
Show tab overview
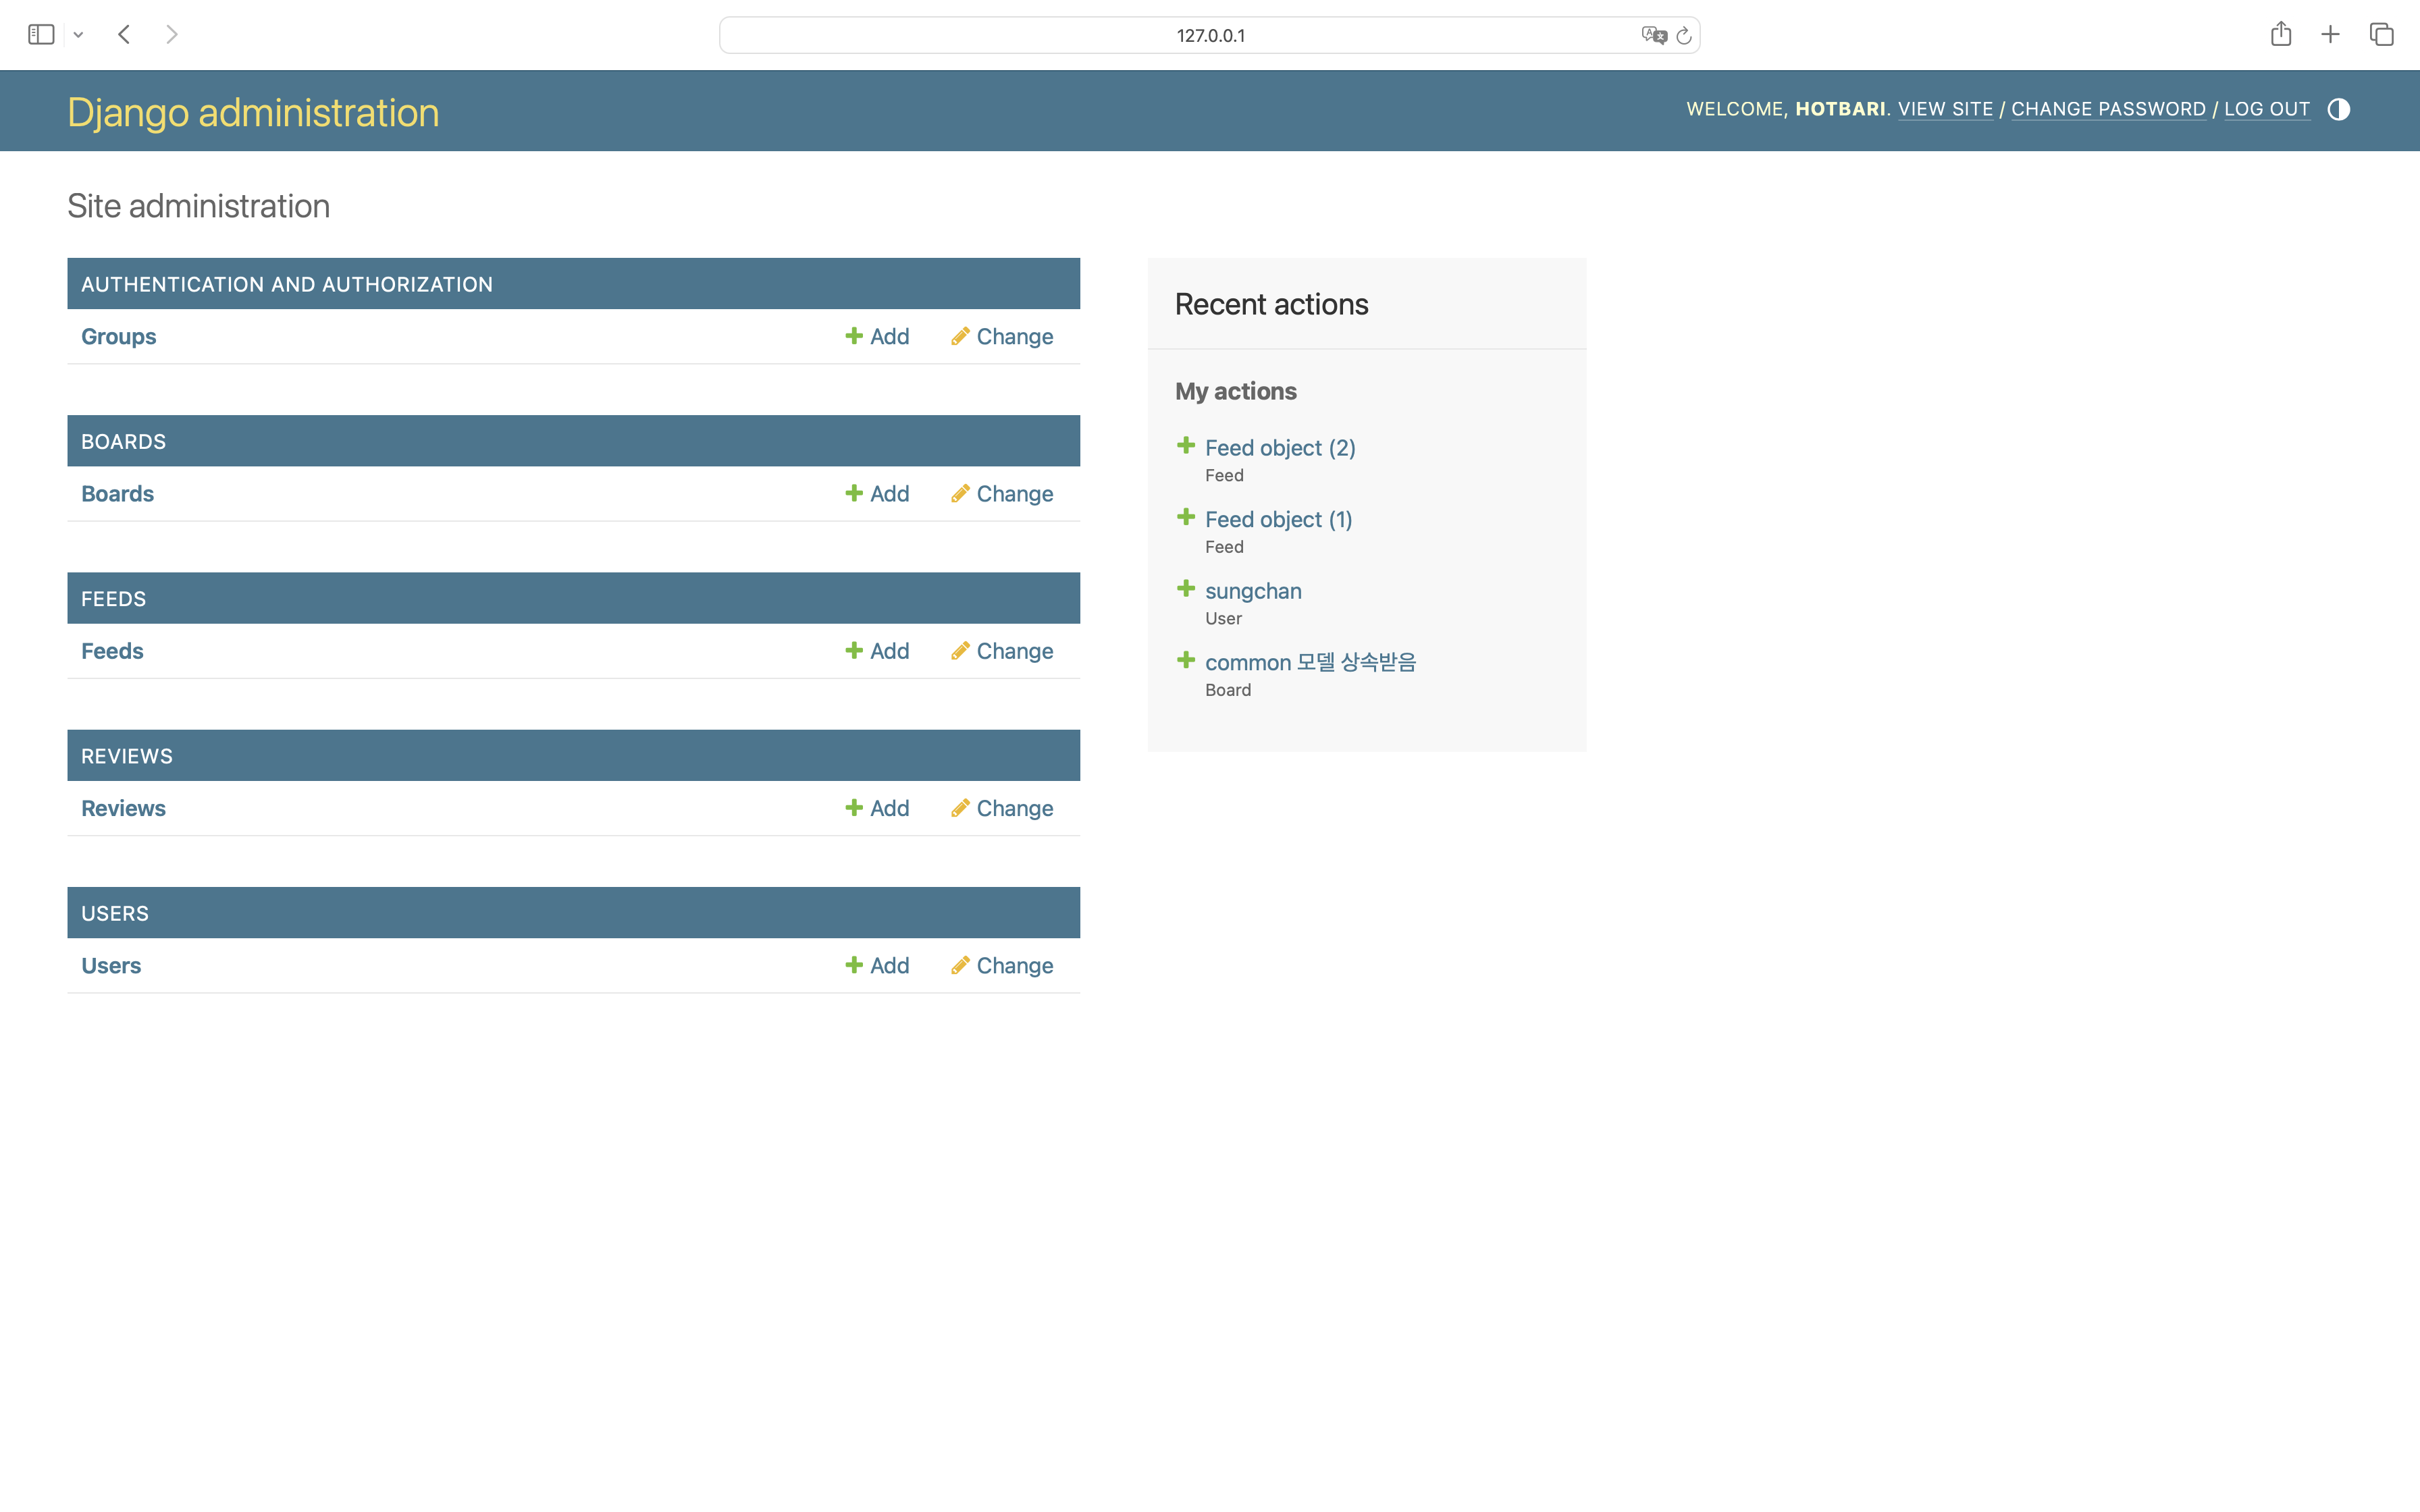point(2382,35)
